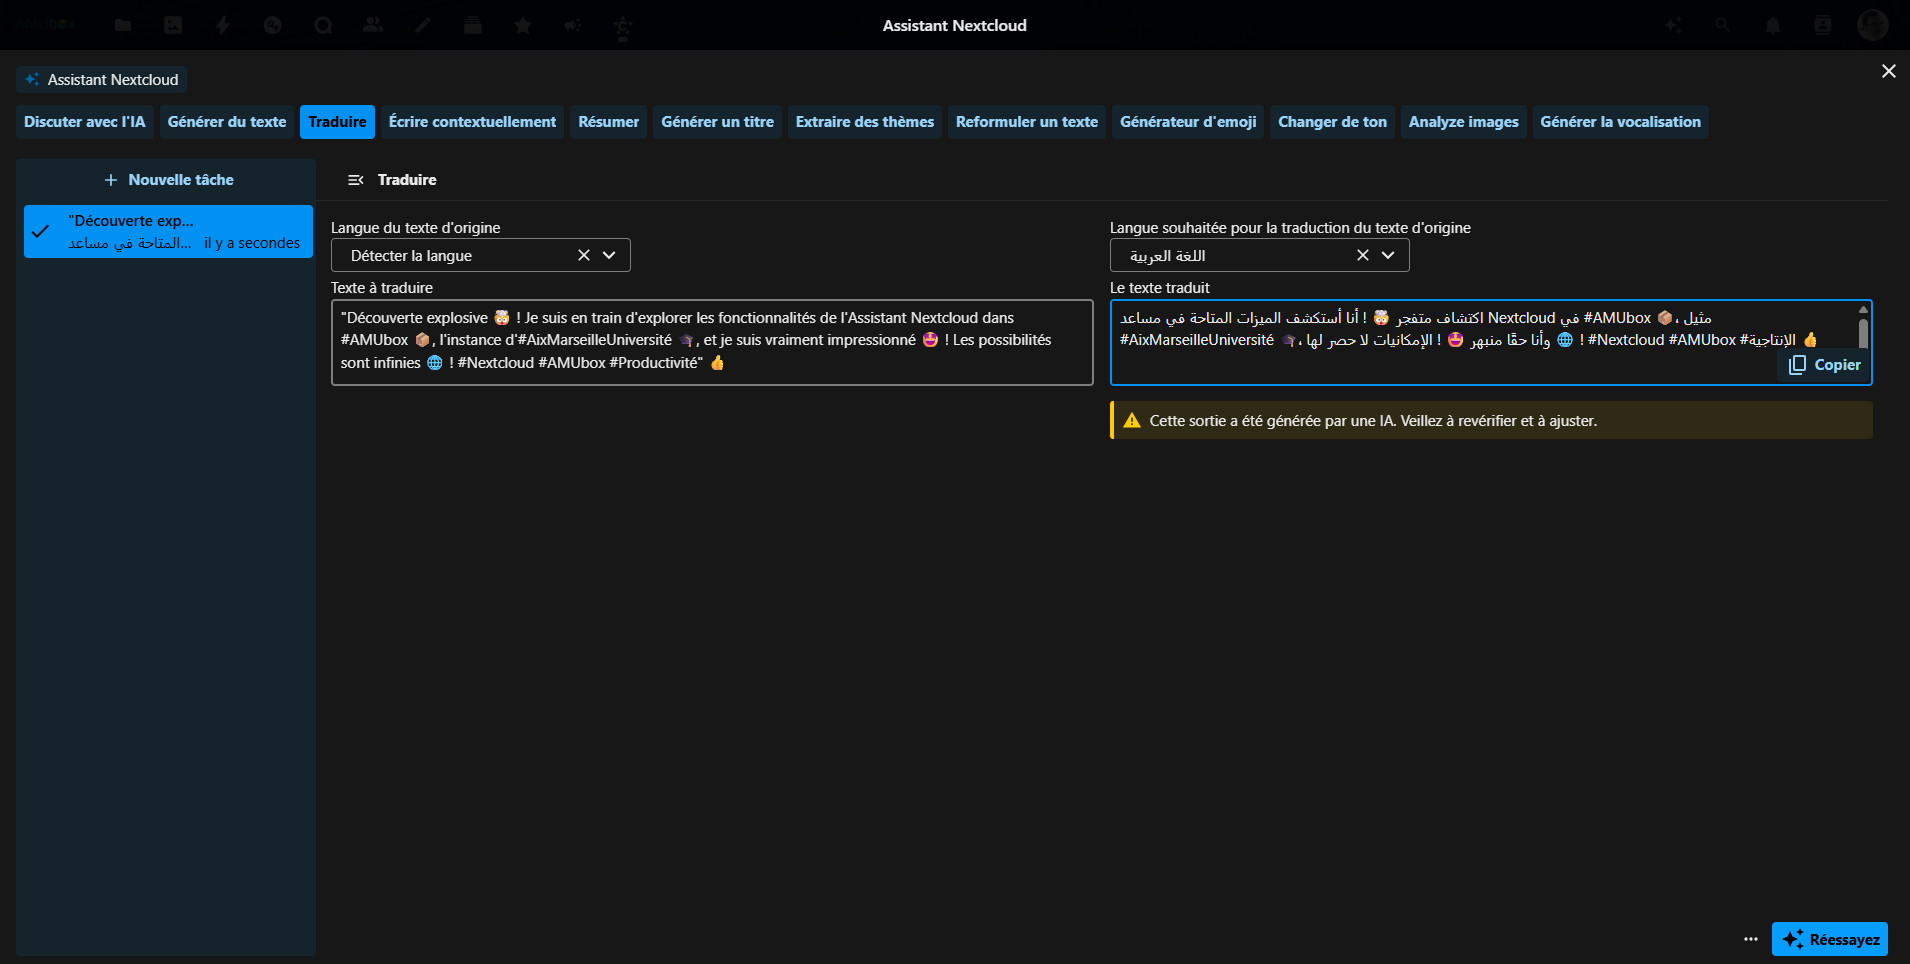Image resolution: width=1910 pixels, height=964 pixels.
Task: Open the three-dots more actions menu
Action: pos(1750,939)
